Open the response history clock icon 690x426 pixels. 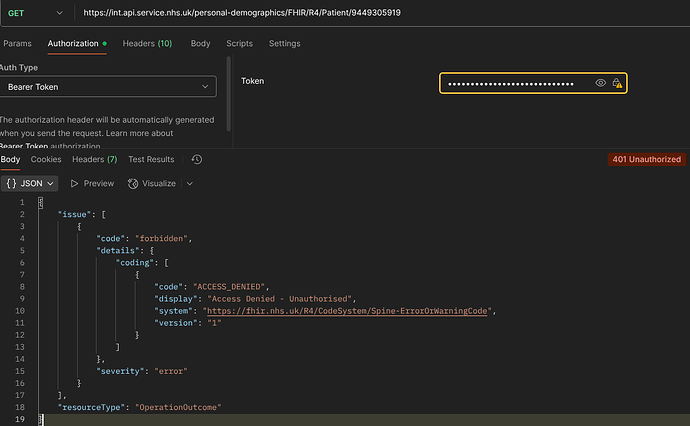tap(197, 159)
